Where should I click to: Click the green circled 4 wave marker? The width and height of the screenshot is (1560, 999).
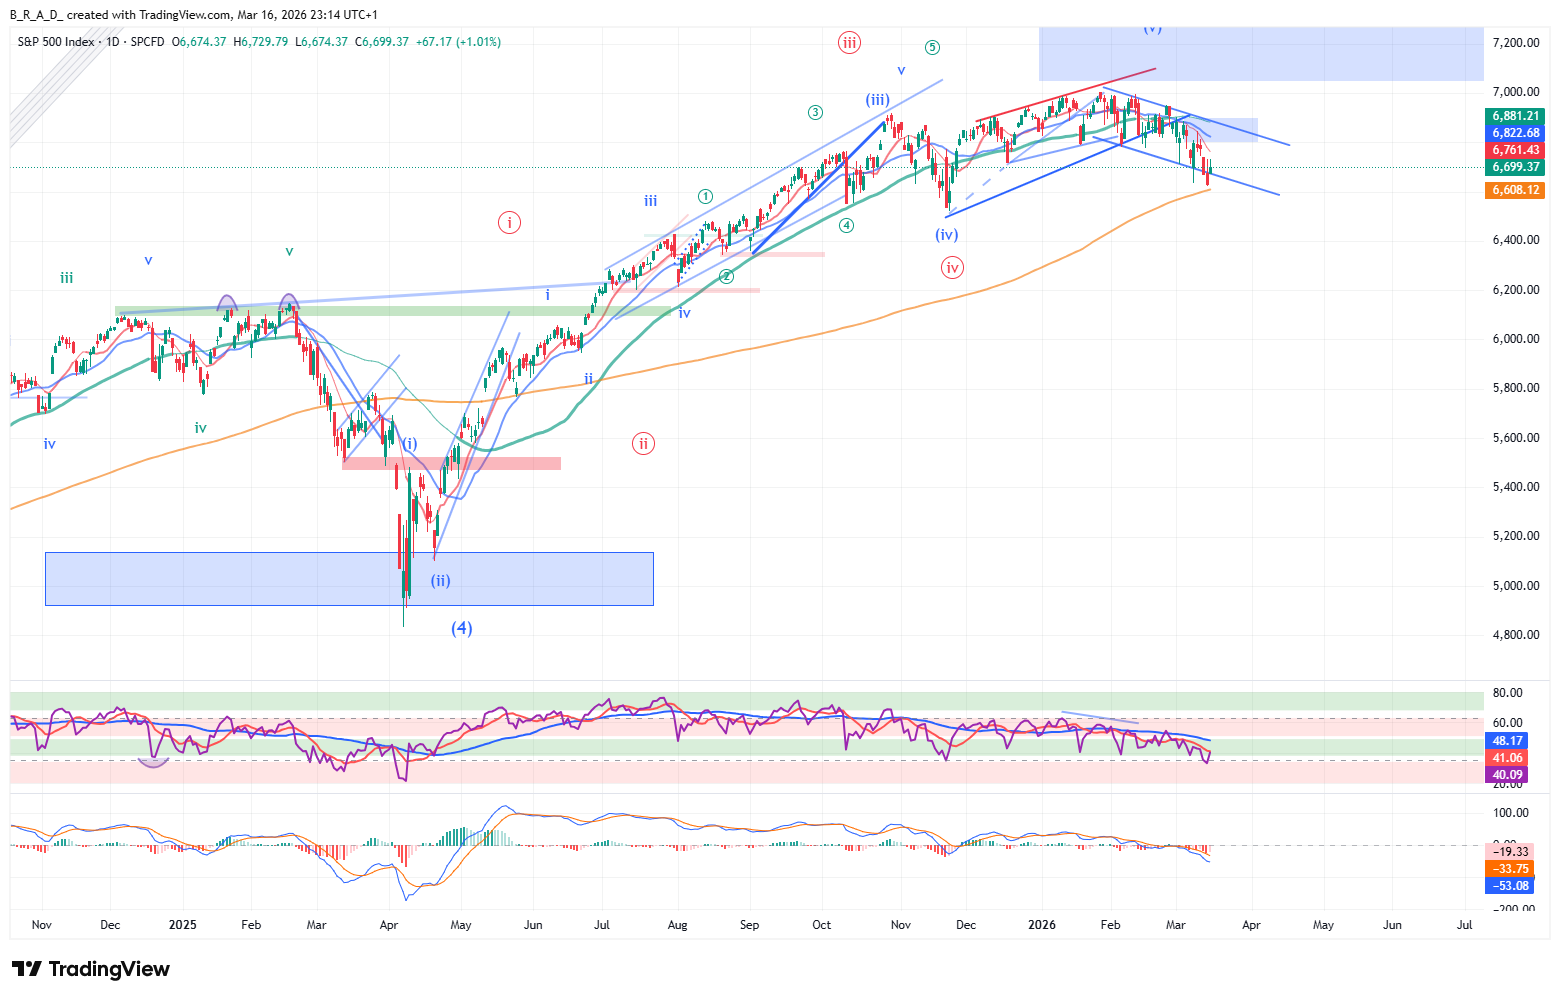tap(846, 225)
